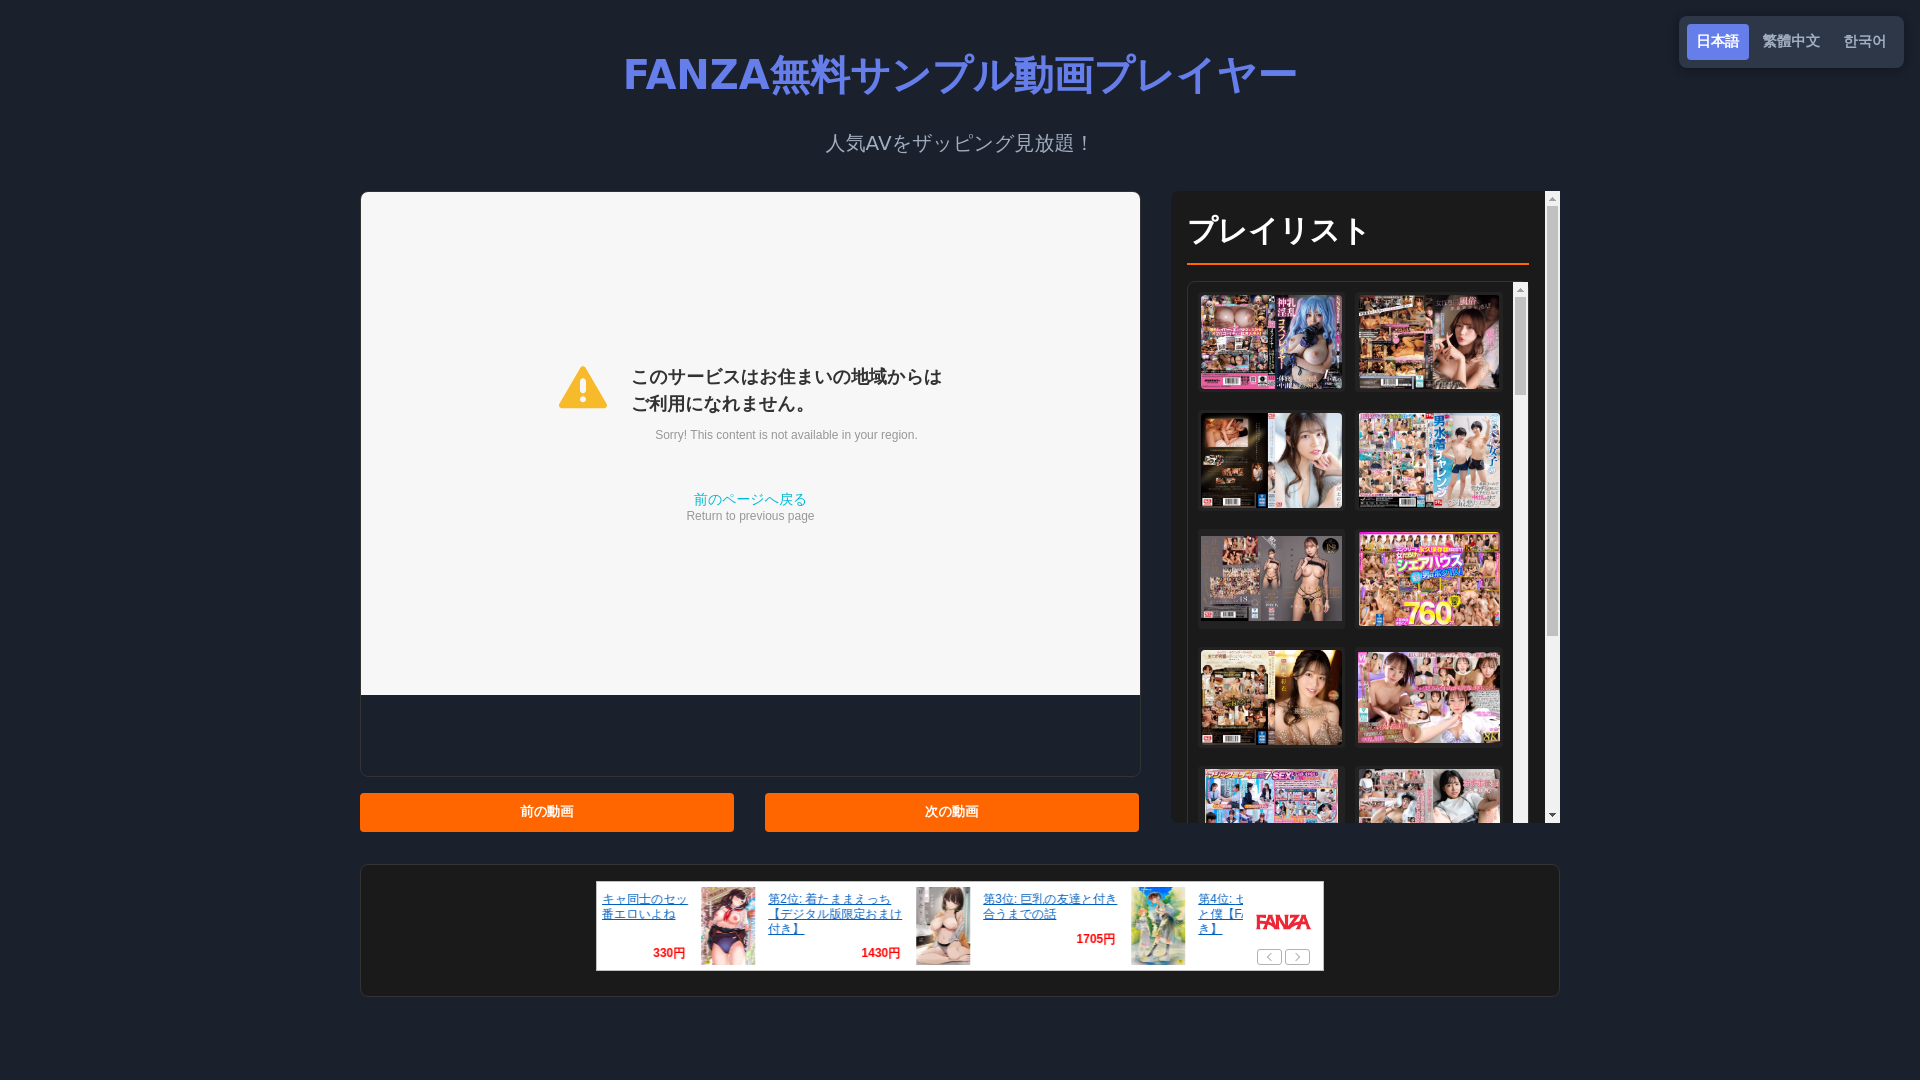Click the up arrow of the inner playlist scrollbar
The image size is (1920, 1080).
pyautogui.click(x=1520, y=290)
